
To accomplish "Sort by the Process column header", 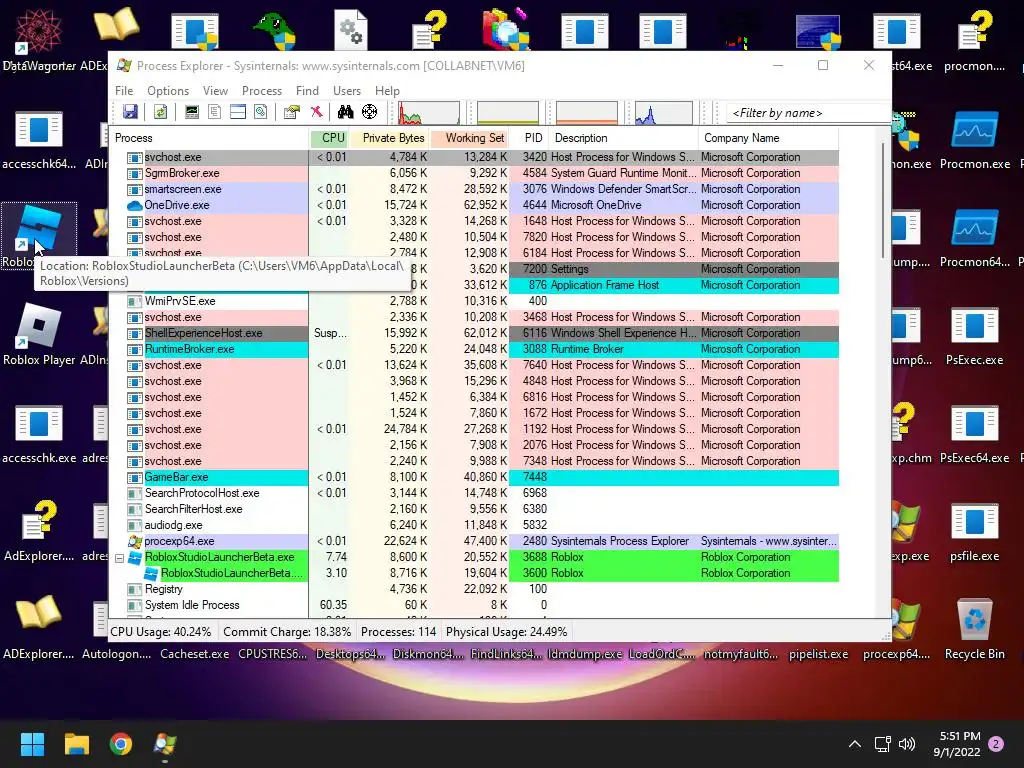I will tap(209, 138).
